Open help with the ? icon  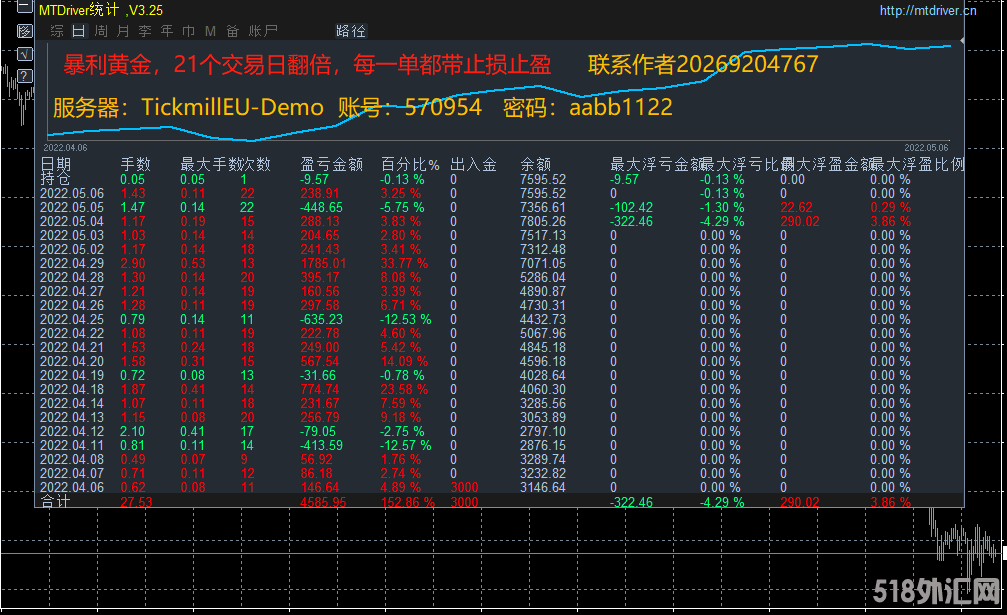click(x=24, y=76)
